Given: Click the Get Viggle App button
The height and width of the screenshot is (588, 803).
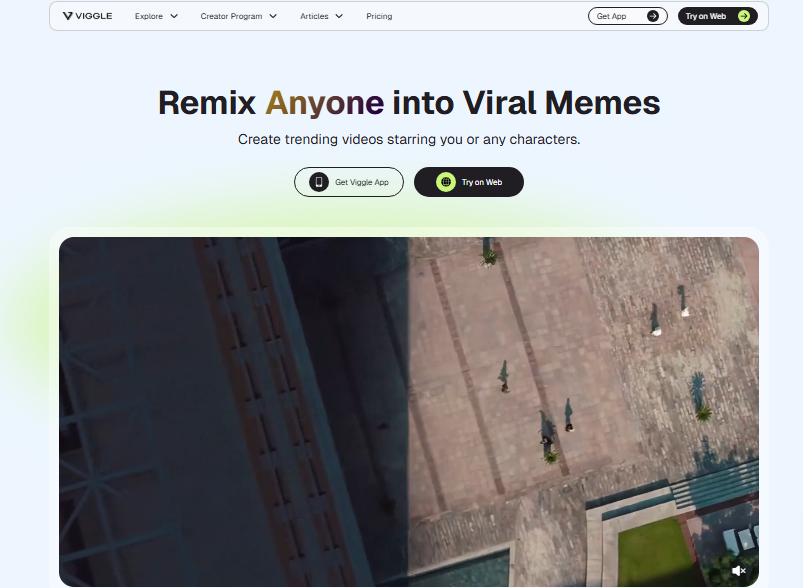Looking at the screenshot, I should pos(349,182).
